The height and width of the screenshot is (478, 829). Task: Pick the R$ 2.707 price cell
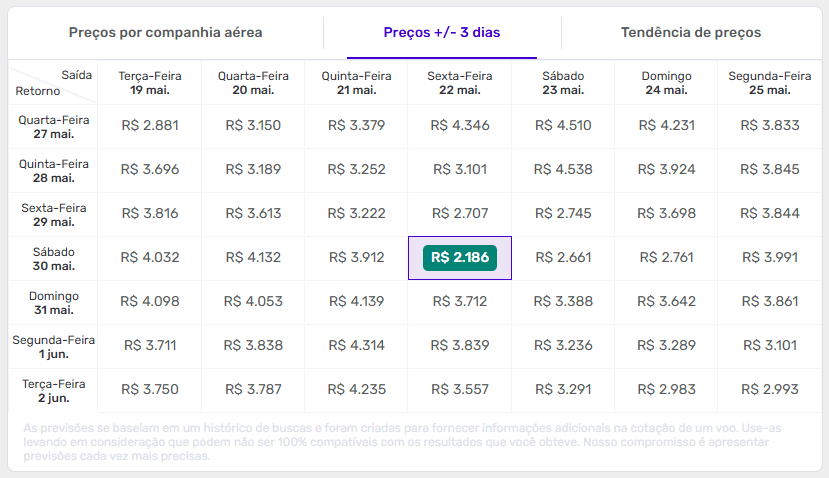click(x=460, y=214)
